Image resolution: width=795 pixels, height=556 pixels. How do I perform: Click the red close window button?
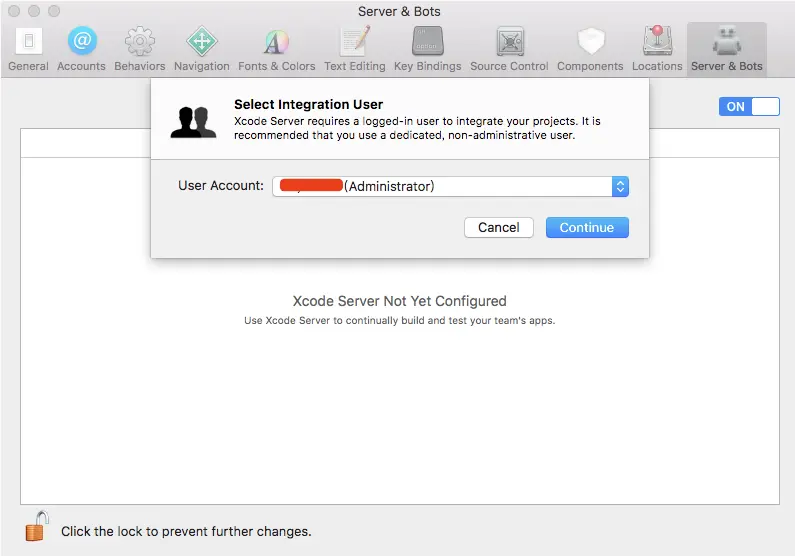[14, 11]
